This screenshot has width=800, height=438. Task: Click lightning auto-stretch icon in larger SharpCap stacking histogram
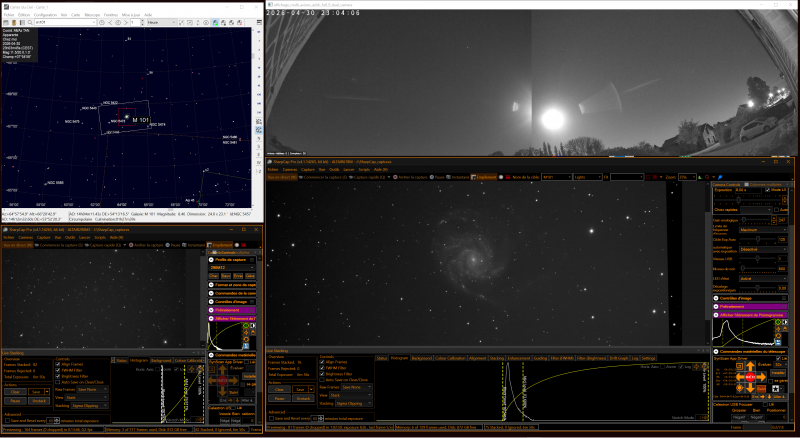(x=696, y=367)
